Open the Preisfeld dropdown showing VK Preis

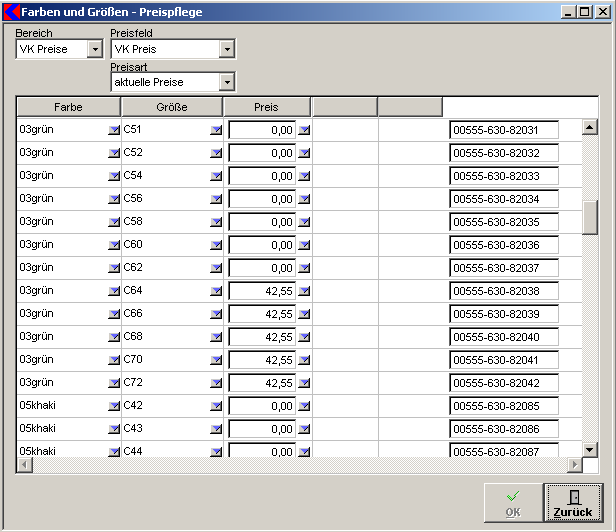(x=227, y=50)
